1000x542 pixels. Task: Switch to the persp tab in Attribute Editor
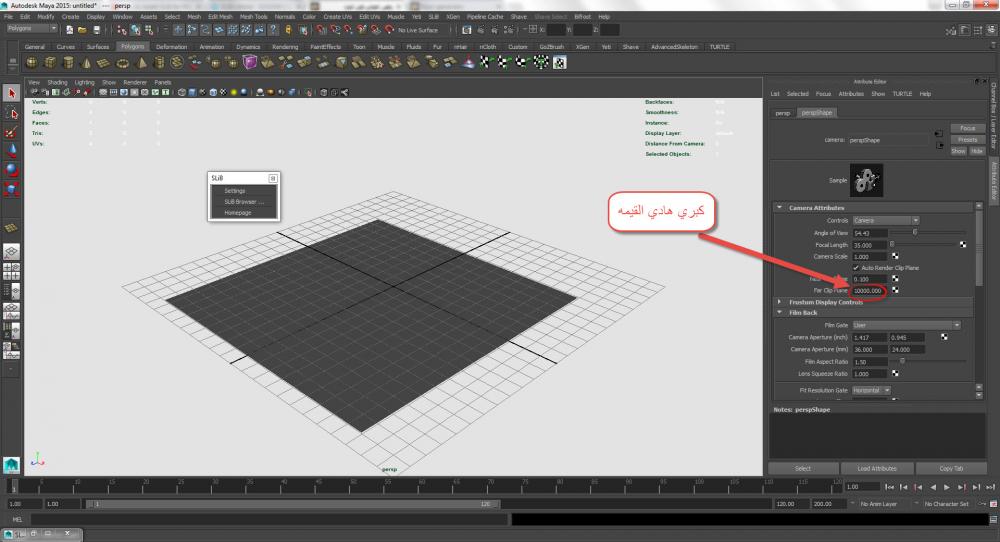783,113
